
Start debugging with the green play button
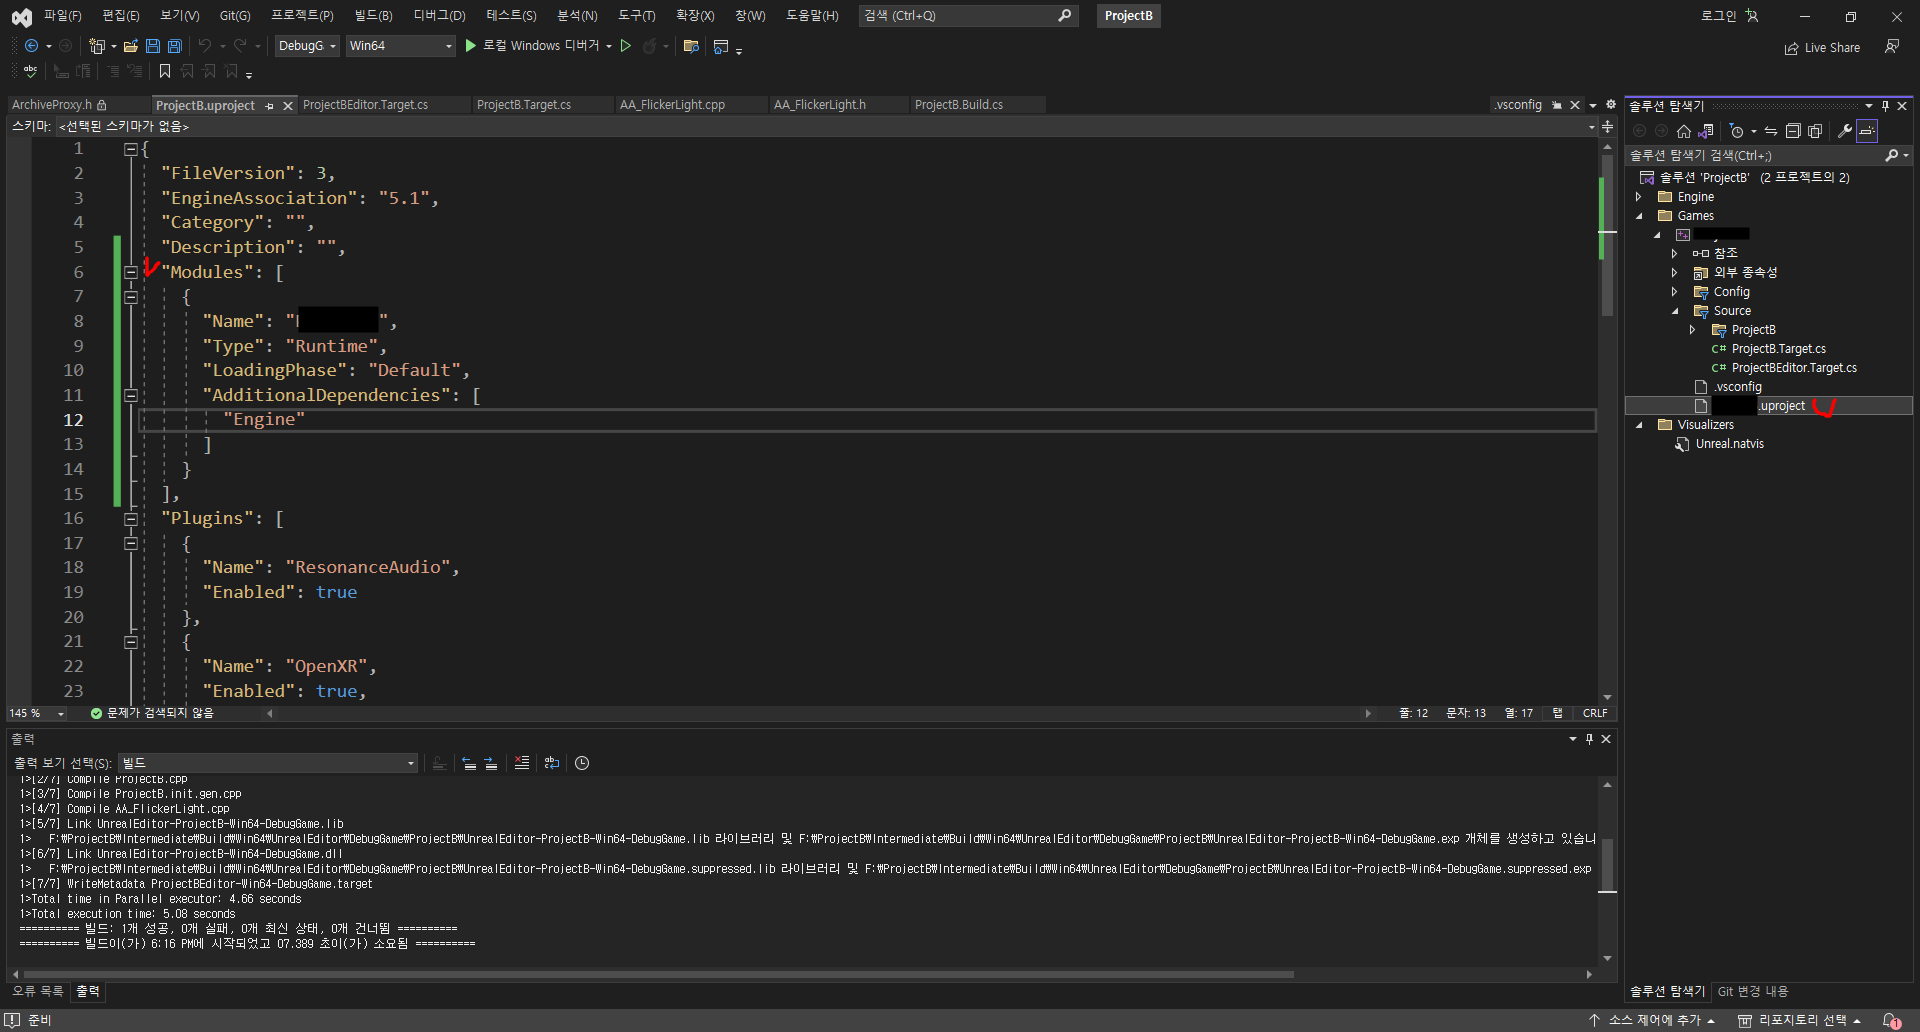[470, 46]
